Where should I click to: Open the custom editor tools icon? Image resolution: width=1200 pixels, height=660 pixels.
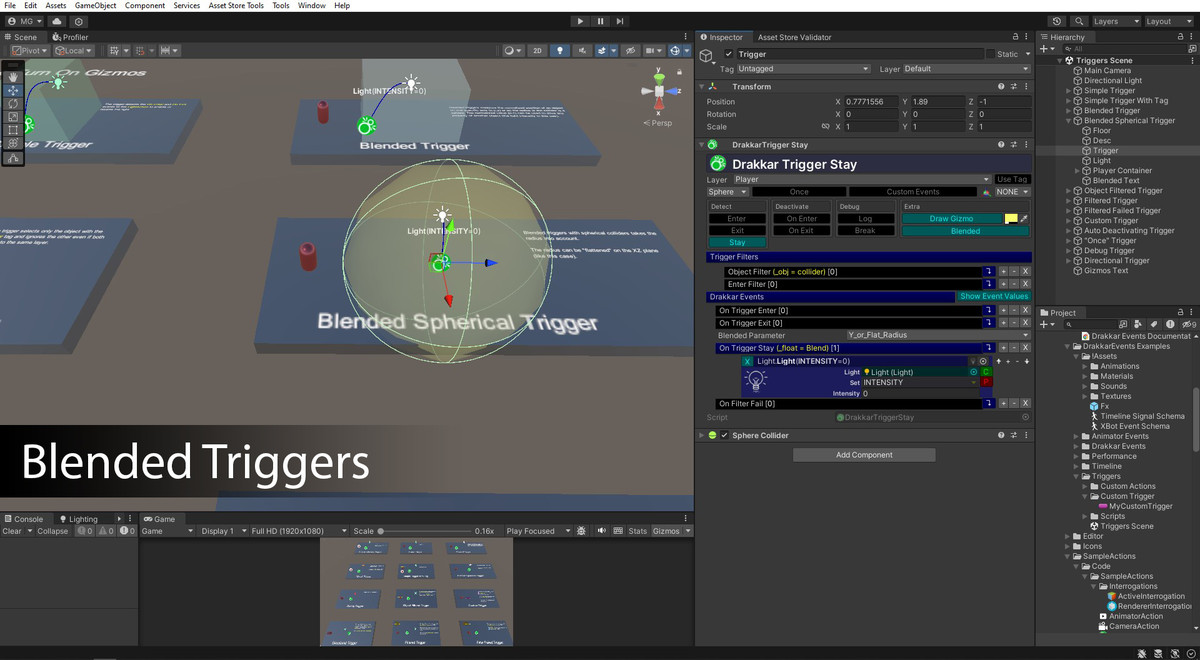pos(13,158)
